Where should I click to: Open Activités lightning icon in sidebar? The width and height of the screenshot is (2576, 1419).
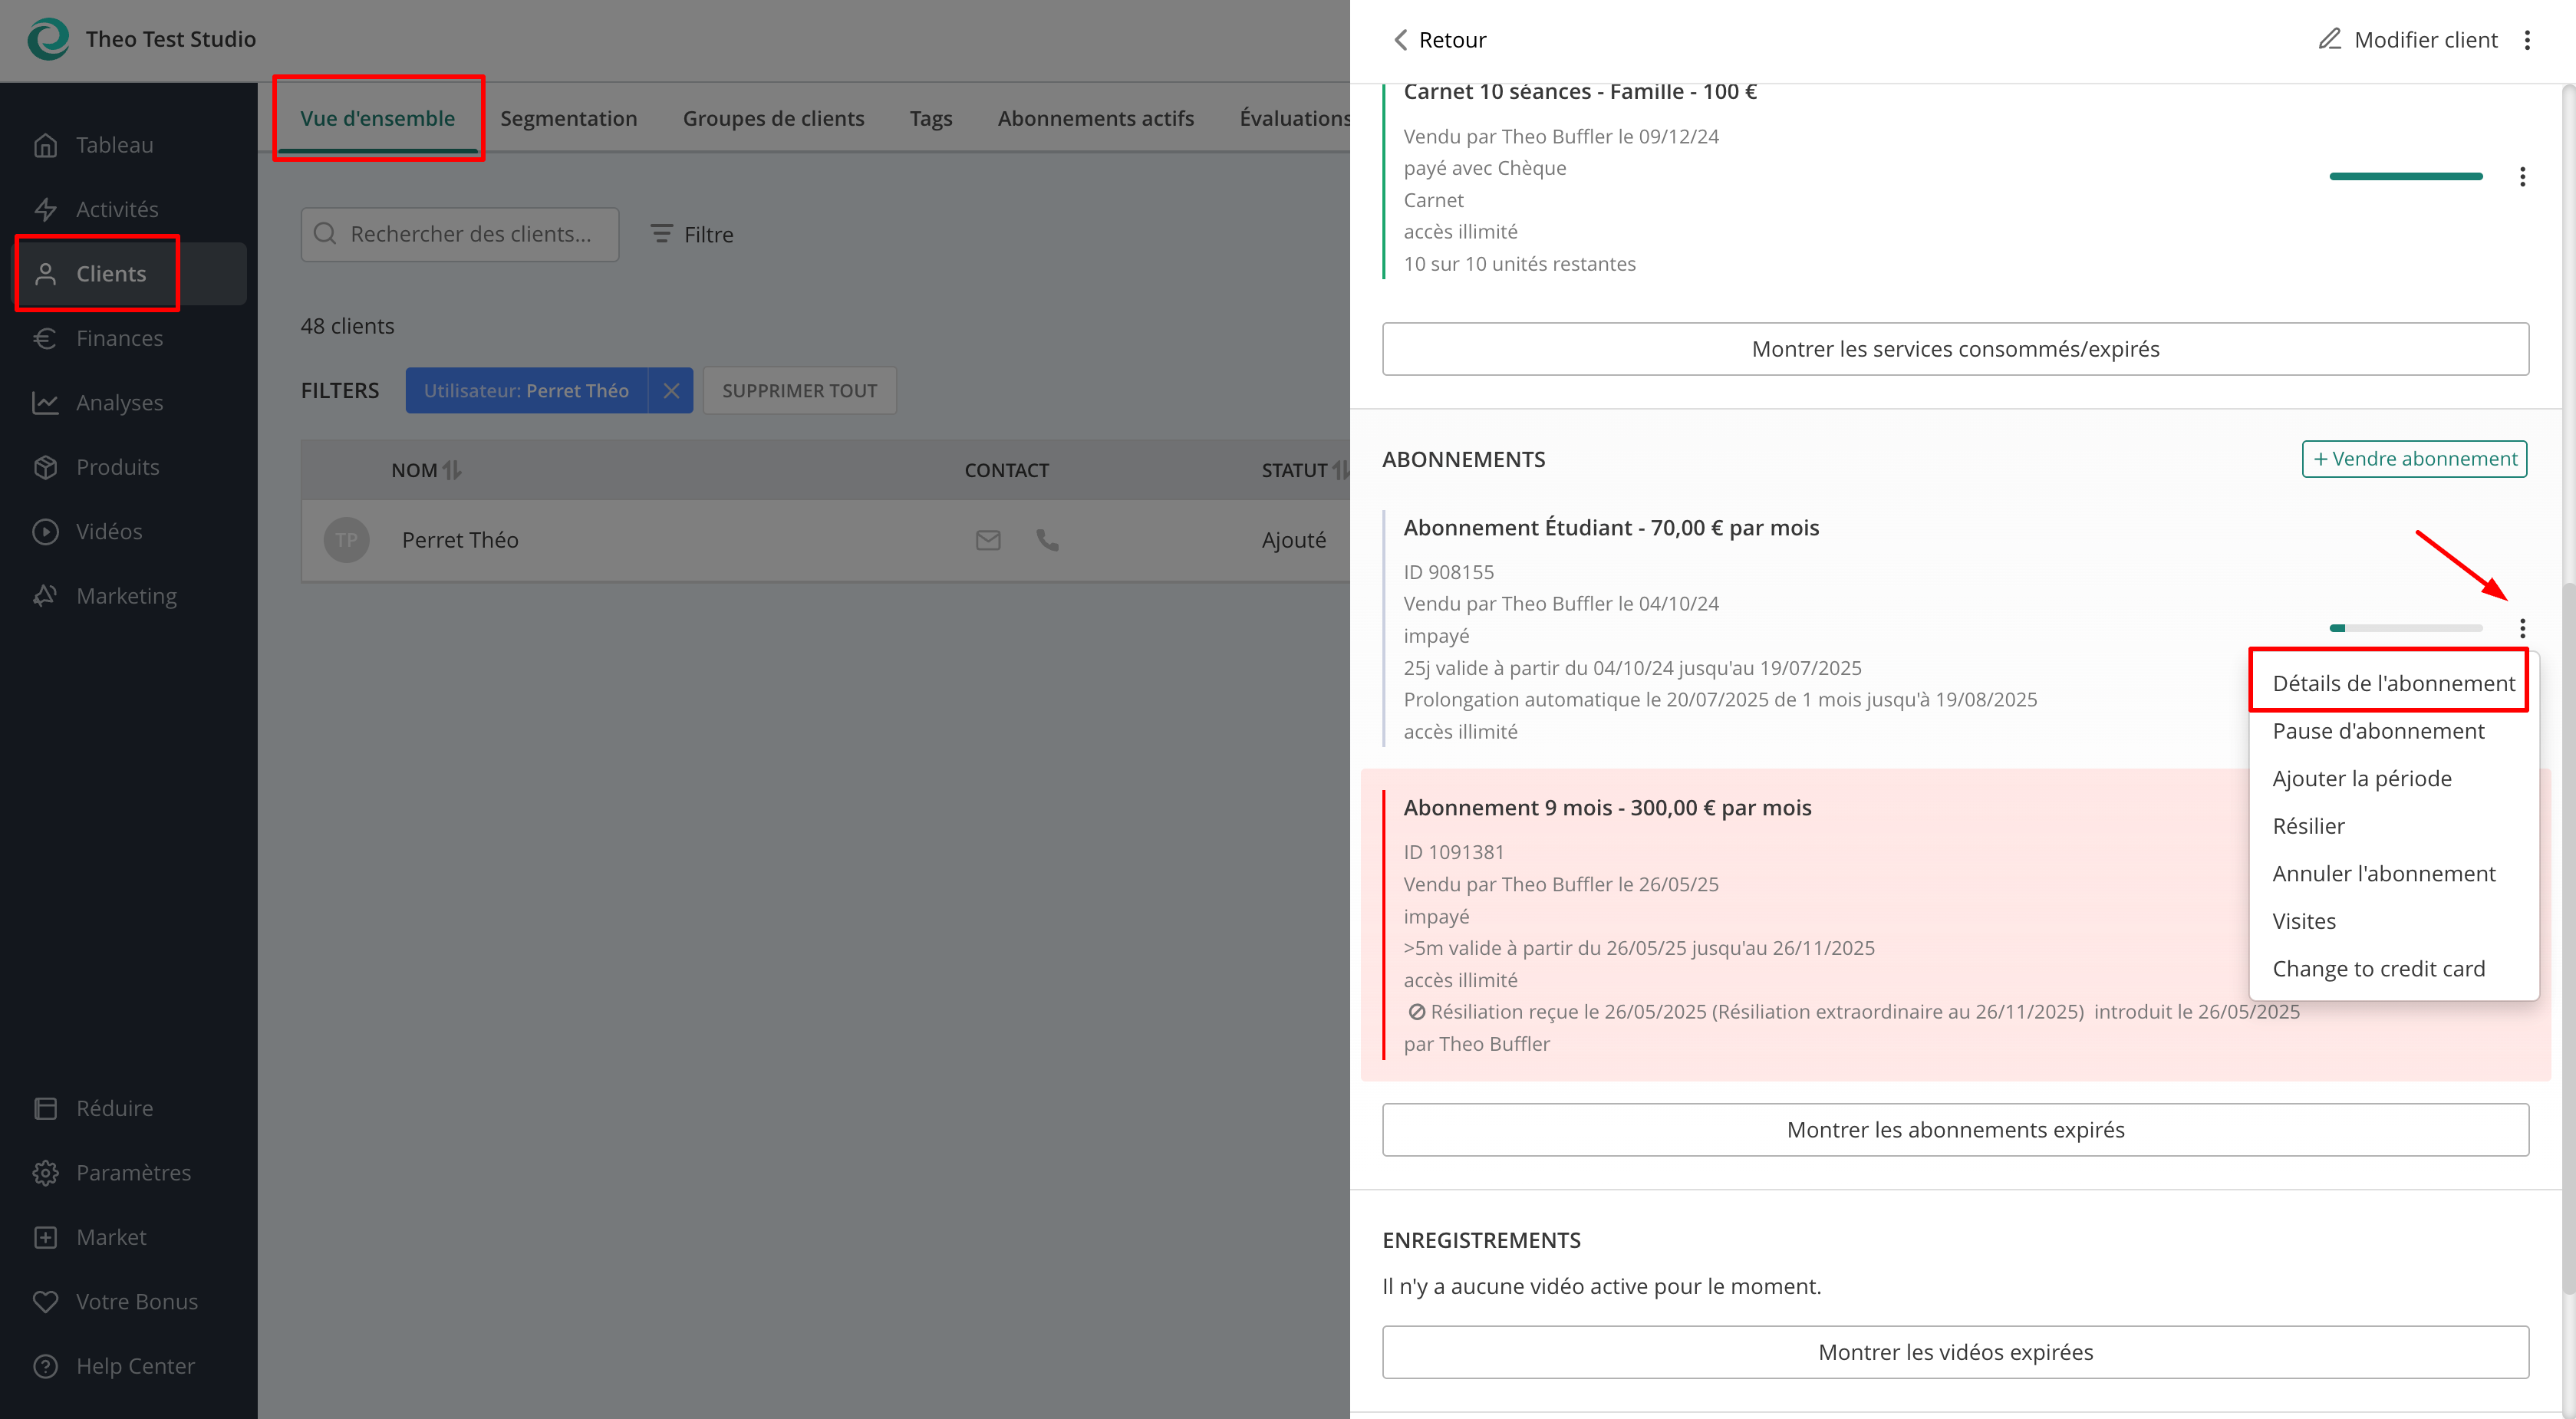click(45, 209)
